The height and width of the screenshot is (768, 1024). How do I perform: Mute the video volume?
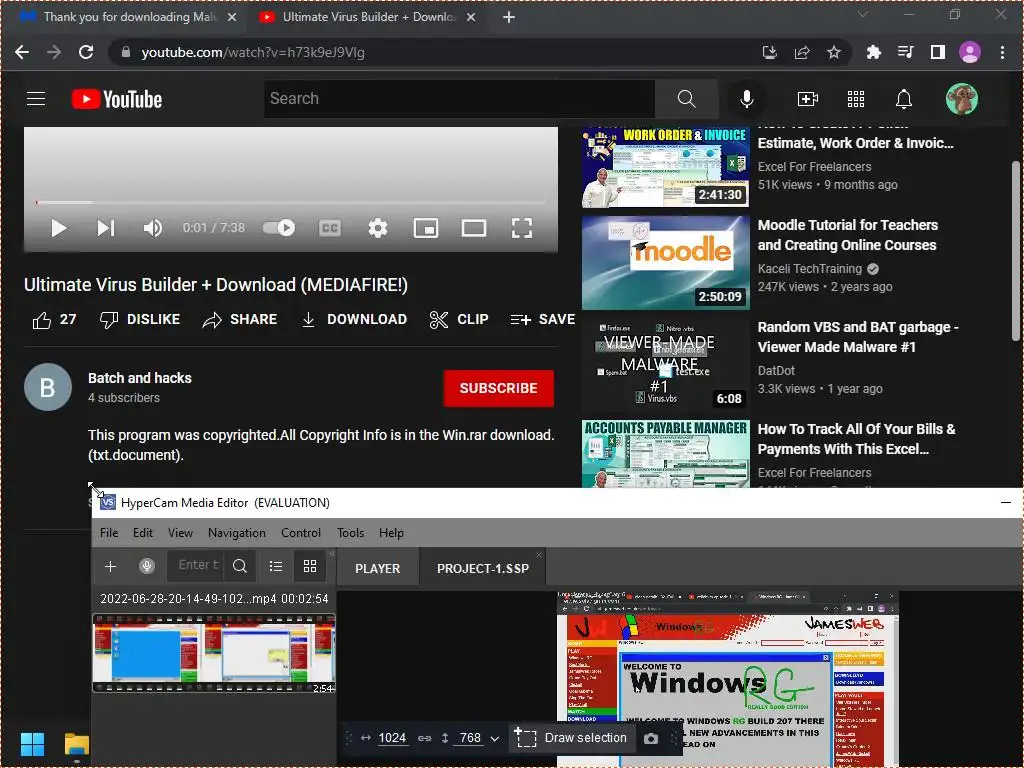tap(152, 228)
